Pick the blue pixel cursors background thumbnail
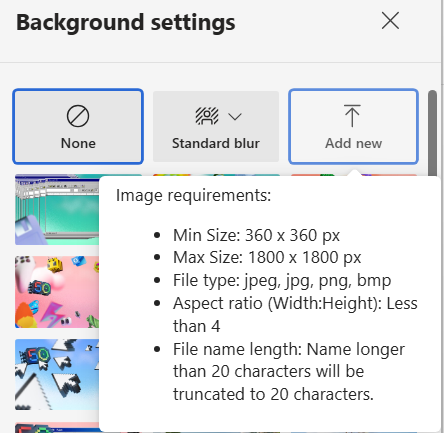 coord(57,375)
